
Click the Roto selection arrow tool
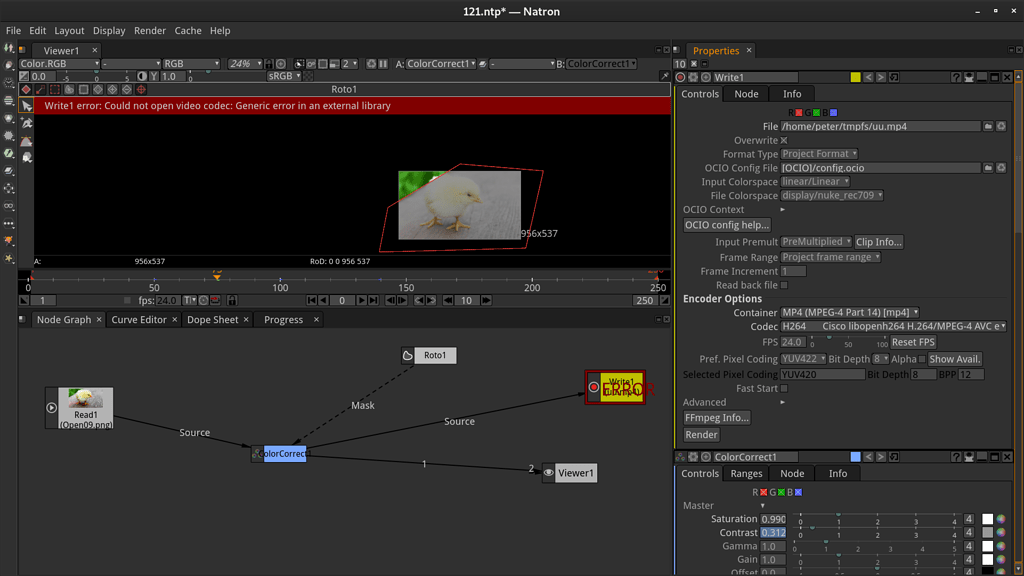point(27,105)
